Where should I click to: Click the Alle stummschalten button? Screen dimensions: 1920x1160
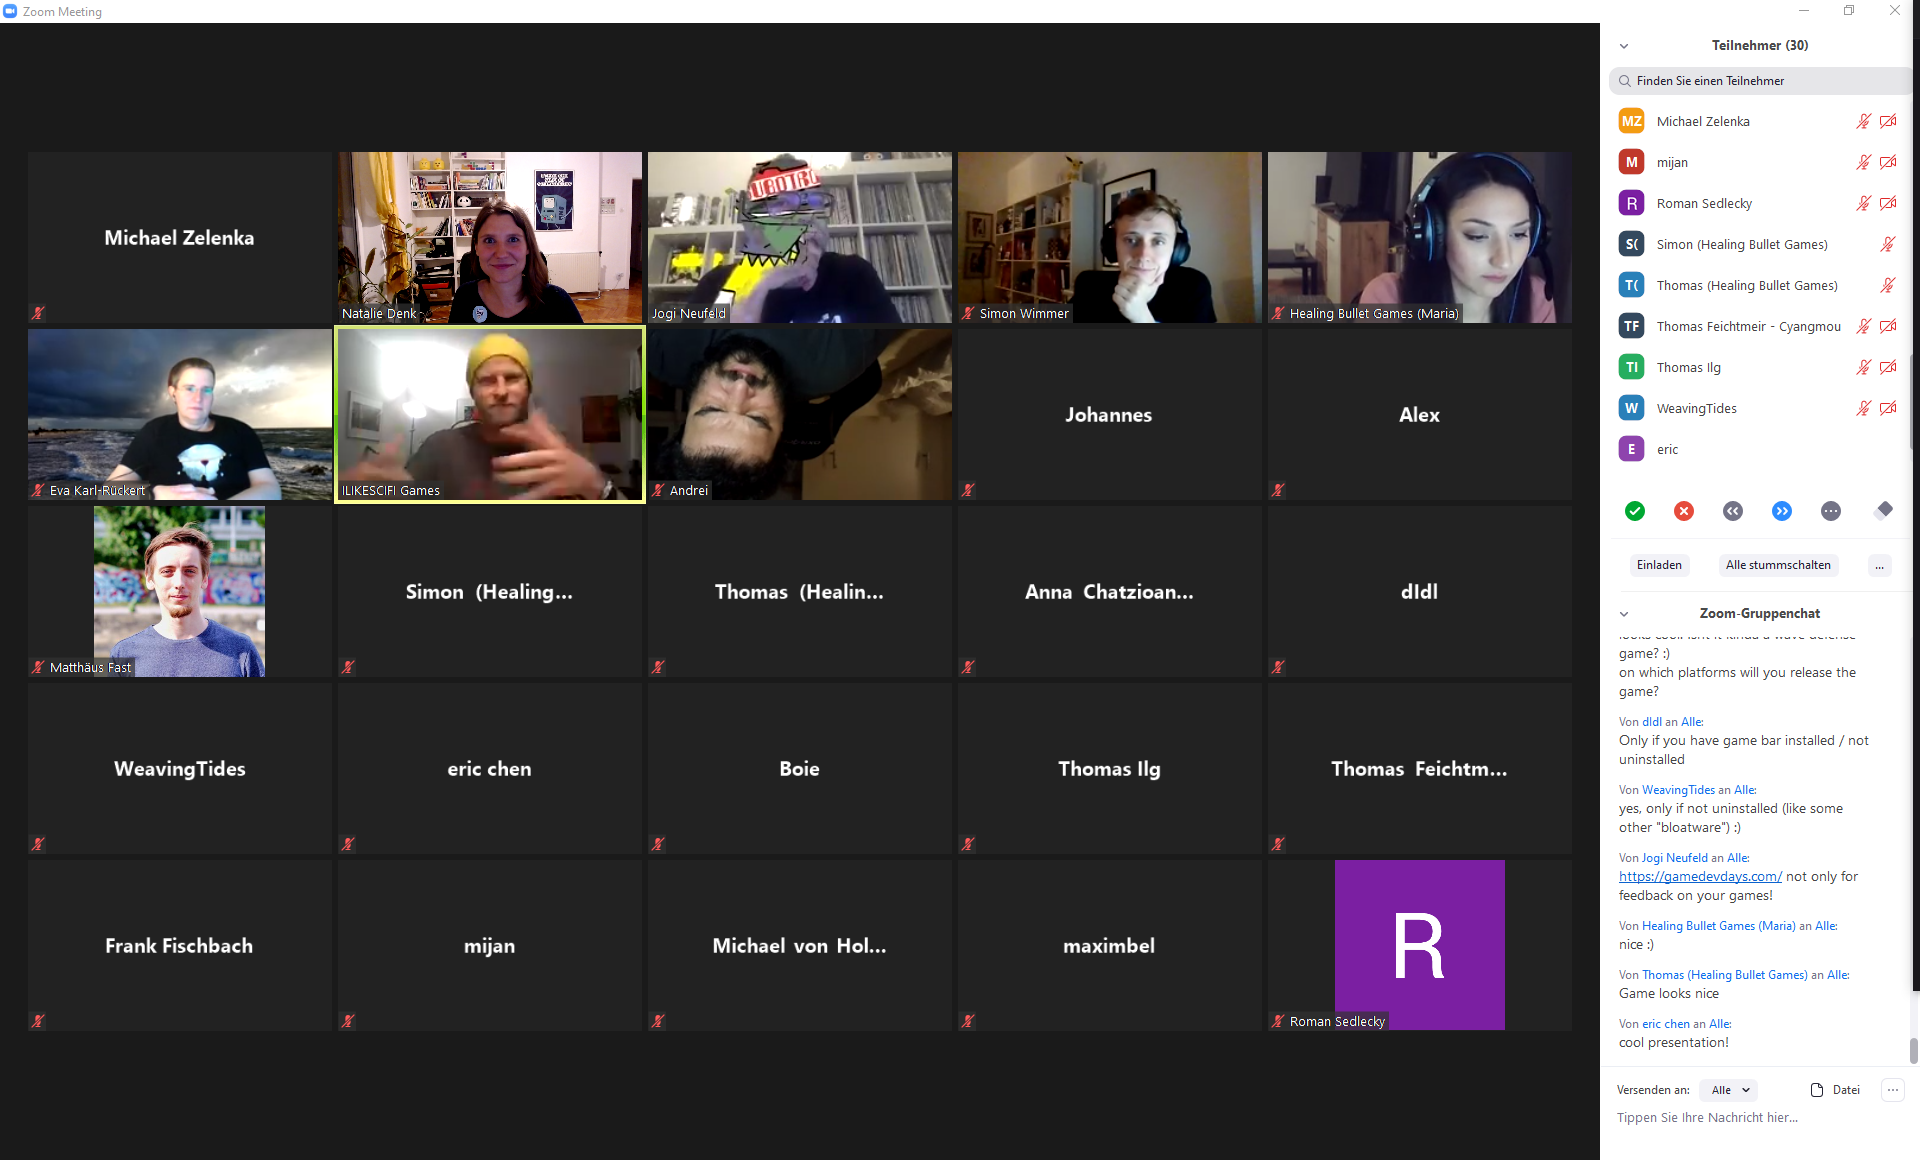1778,565
